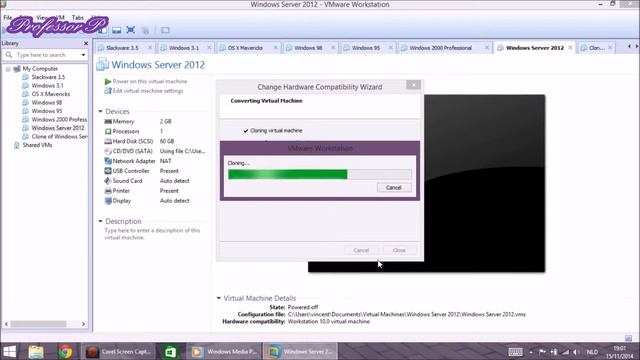The width and height of the screenshot is (640, 360).
Task: Open File Explorer from the taskbar
Action: [36, 351]
